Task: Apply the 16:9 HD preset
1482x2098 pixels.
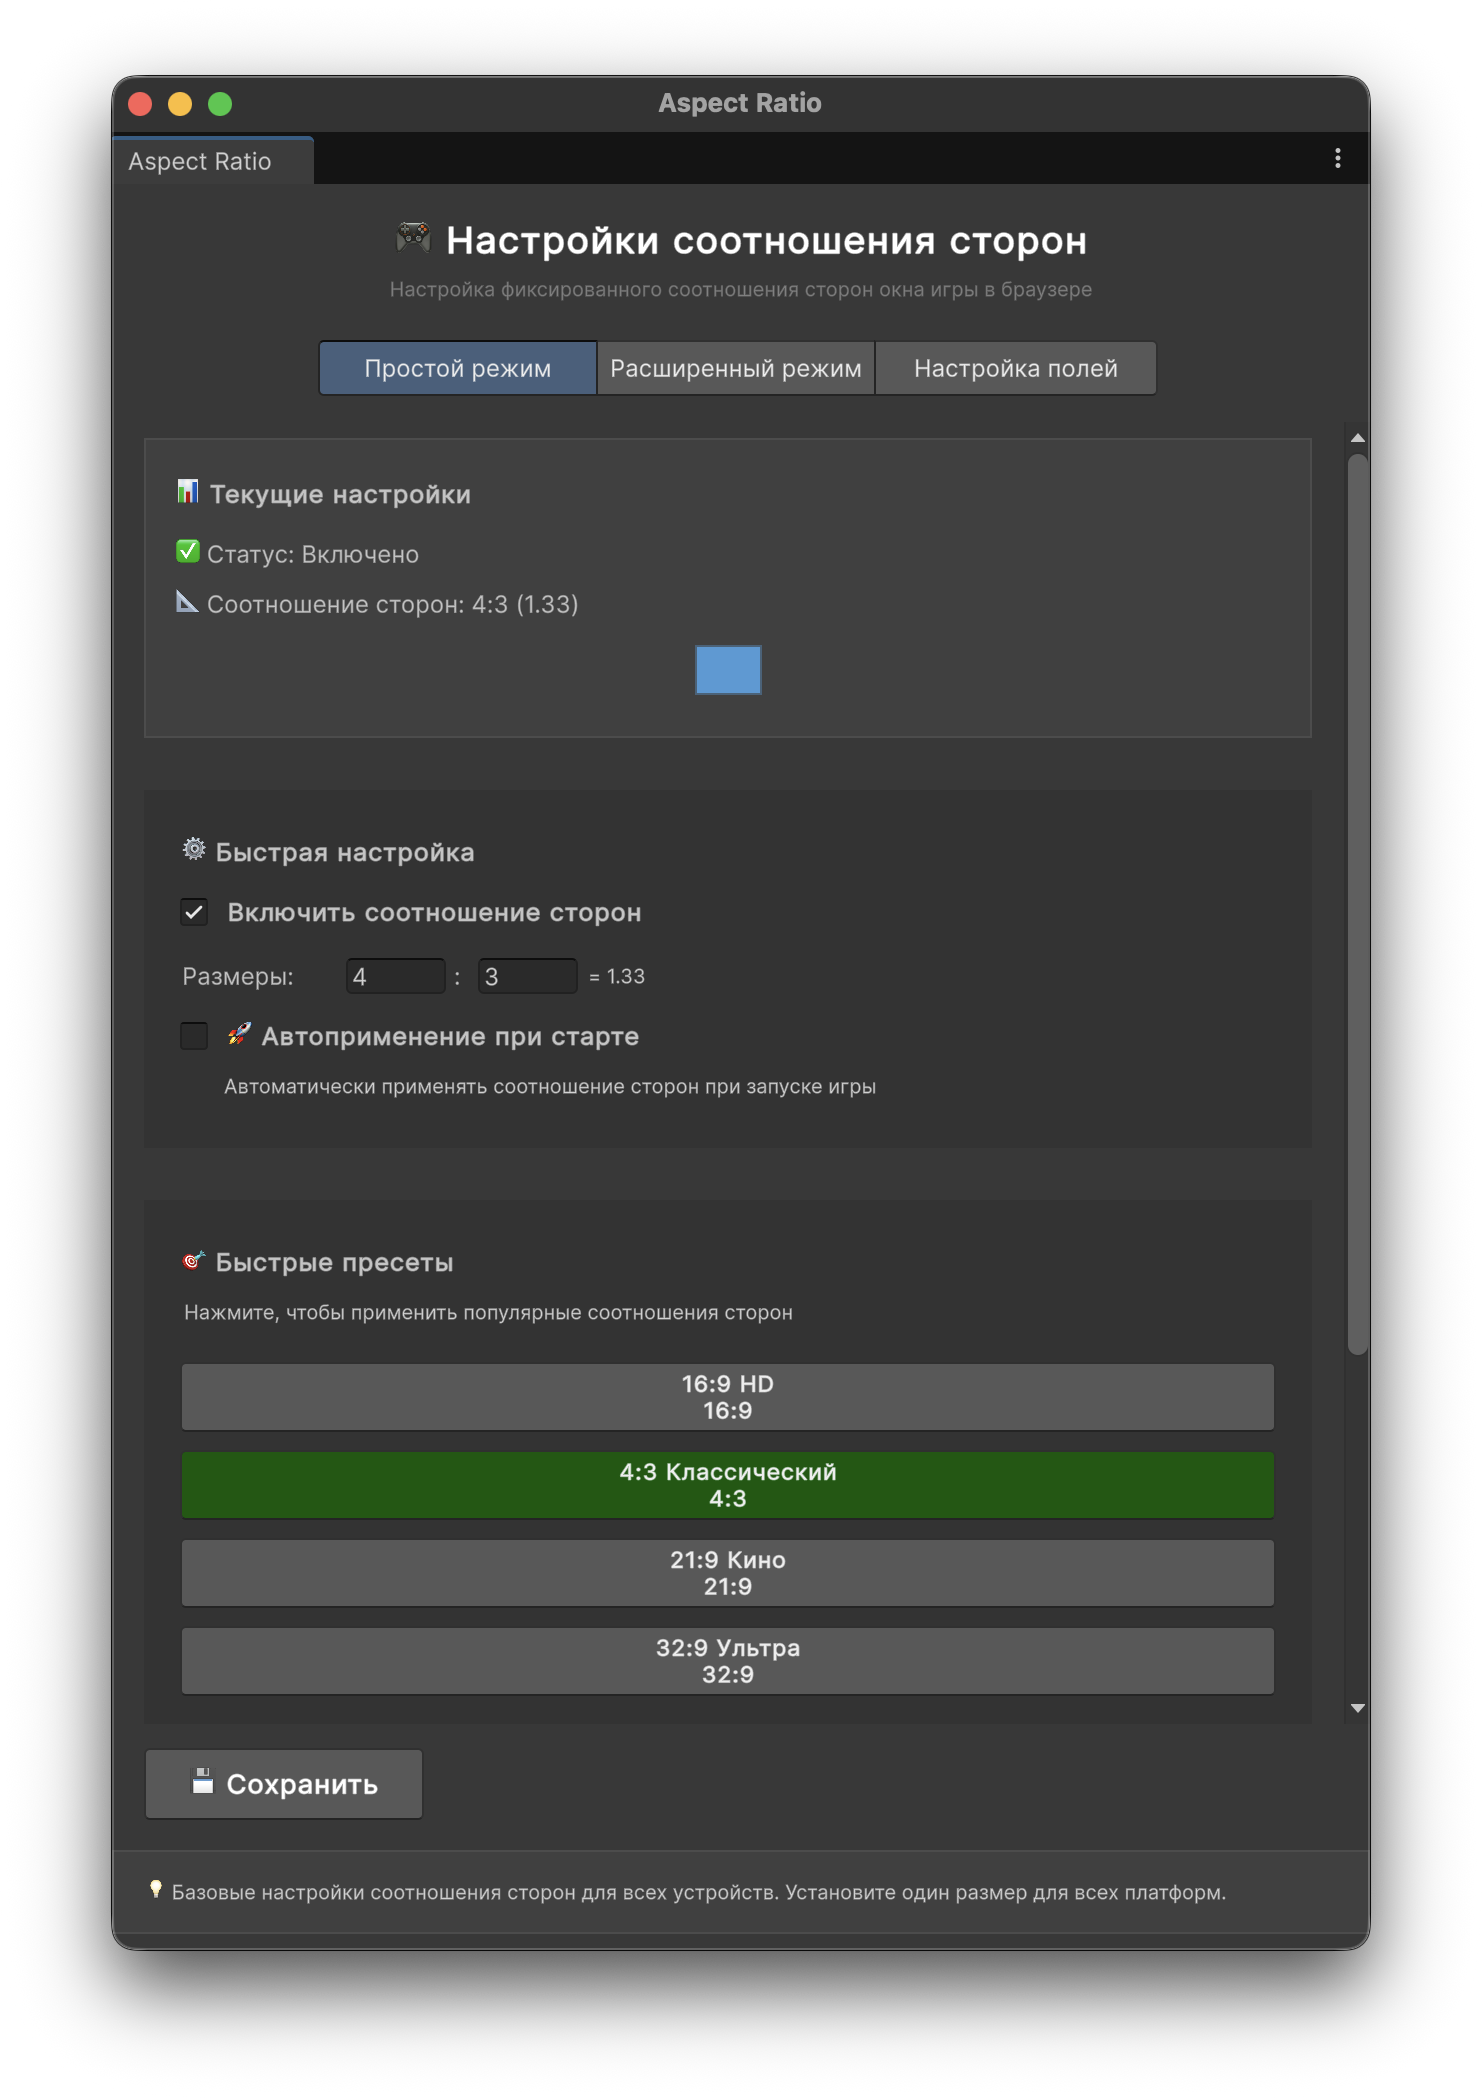Action: [x=727, y=1397]
